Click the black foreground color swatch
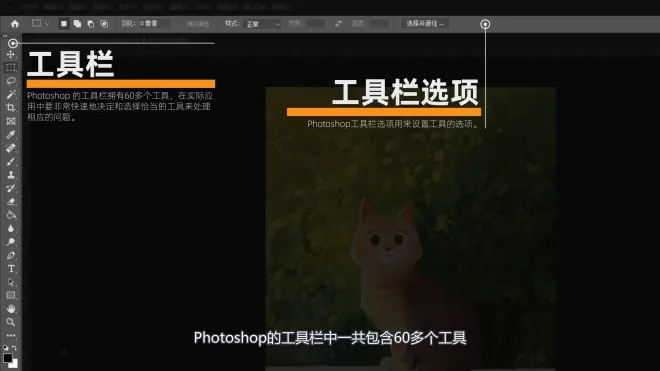The image size is (660, 371). 7,358
